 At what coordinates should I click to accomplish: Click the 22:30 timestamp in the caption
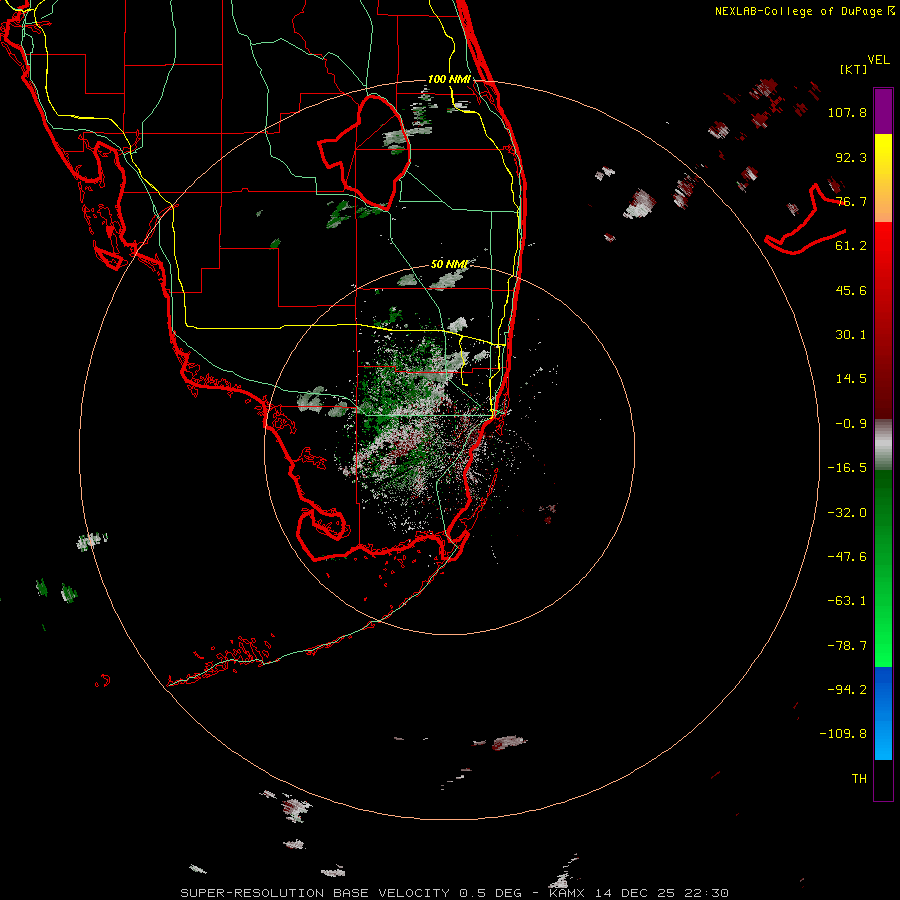[709, 893]
